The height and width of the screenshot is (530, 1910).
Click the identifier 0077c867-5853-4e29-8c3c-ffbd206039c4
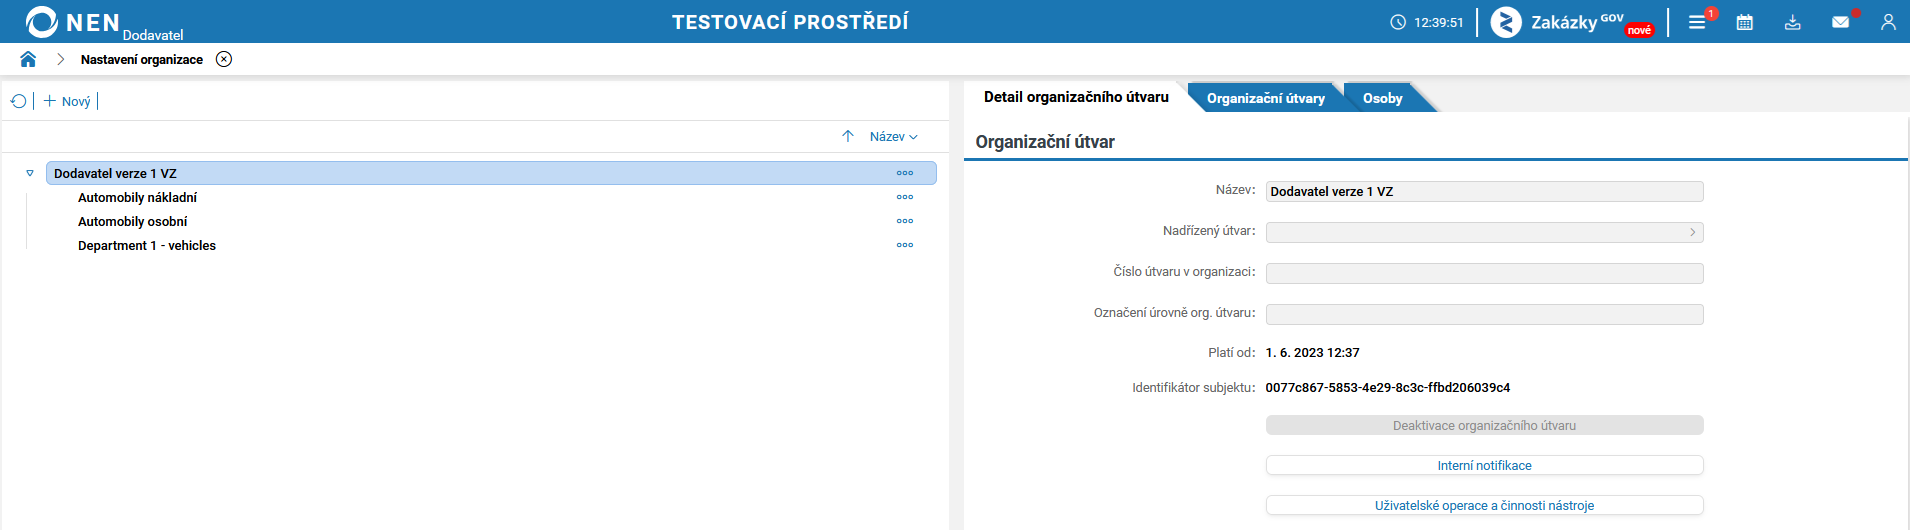(1387, 387)
